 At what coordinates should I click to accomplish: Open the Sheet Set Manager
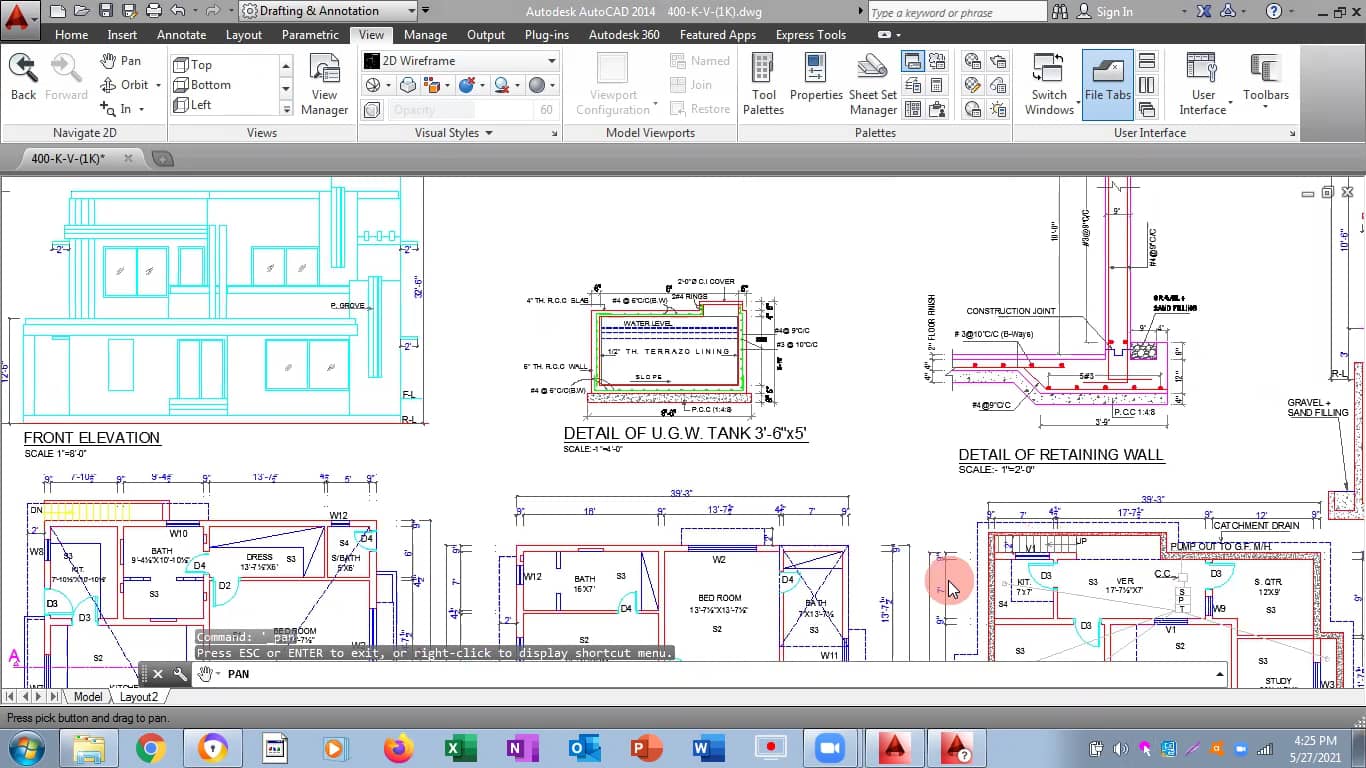tap(873, 84)
